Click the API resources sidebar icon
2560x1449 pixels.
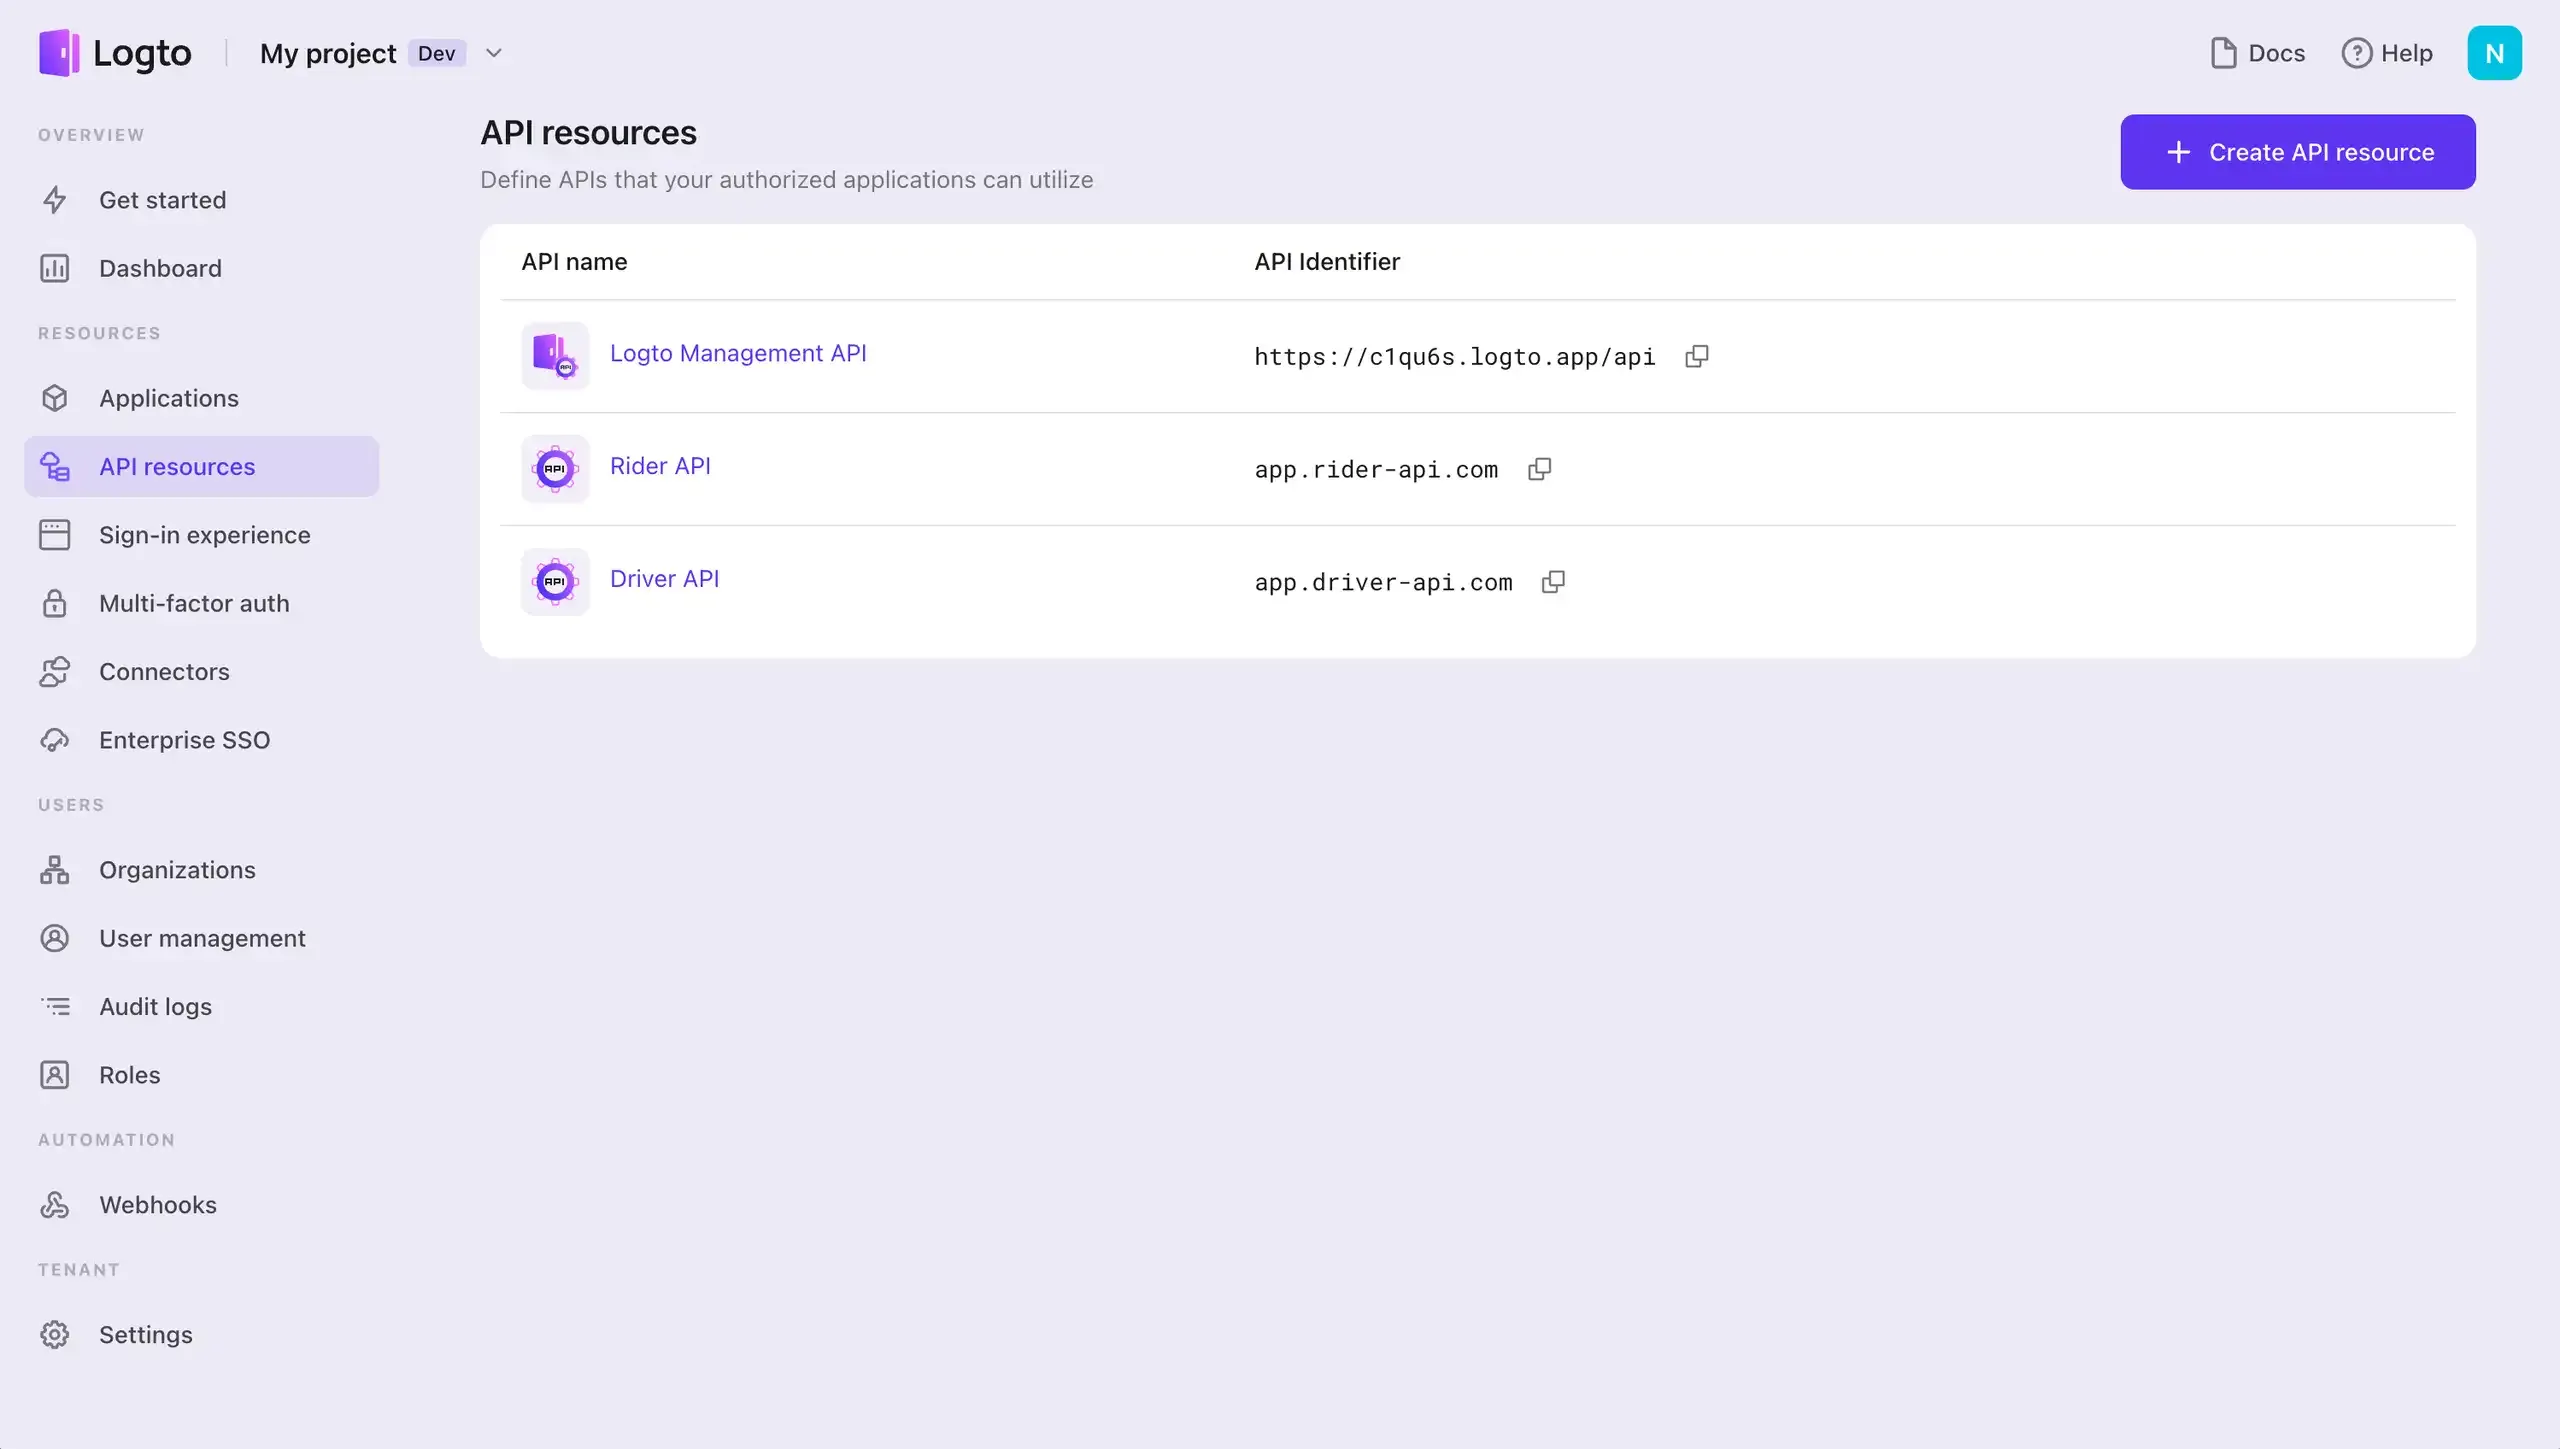click(56, 466)
